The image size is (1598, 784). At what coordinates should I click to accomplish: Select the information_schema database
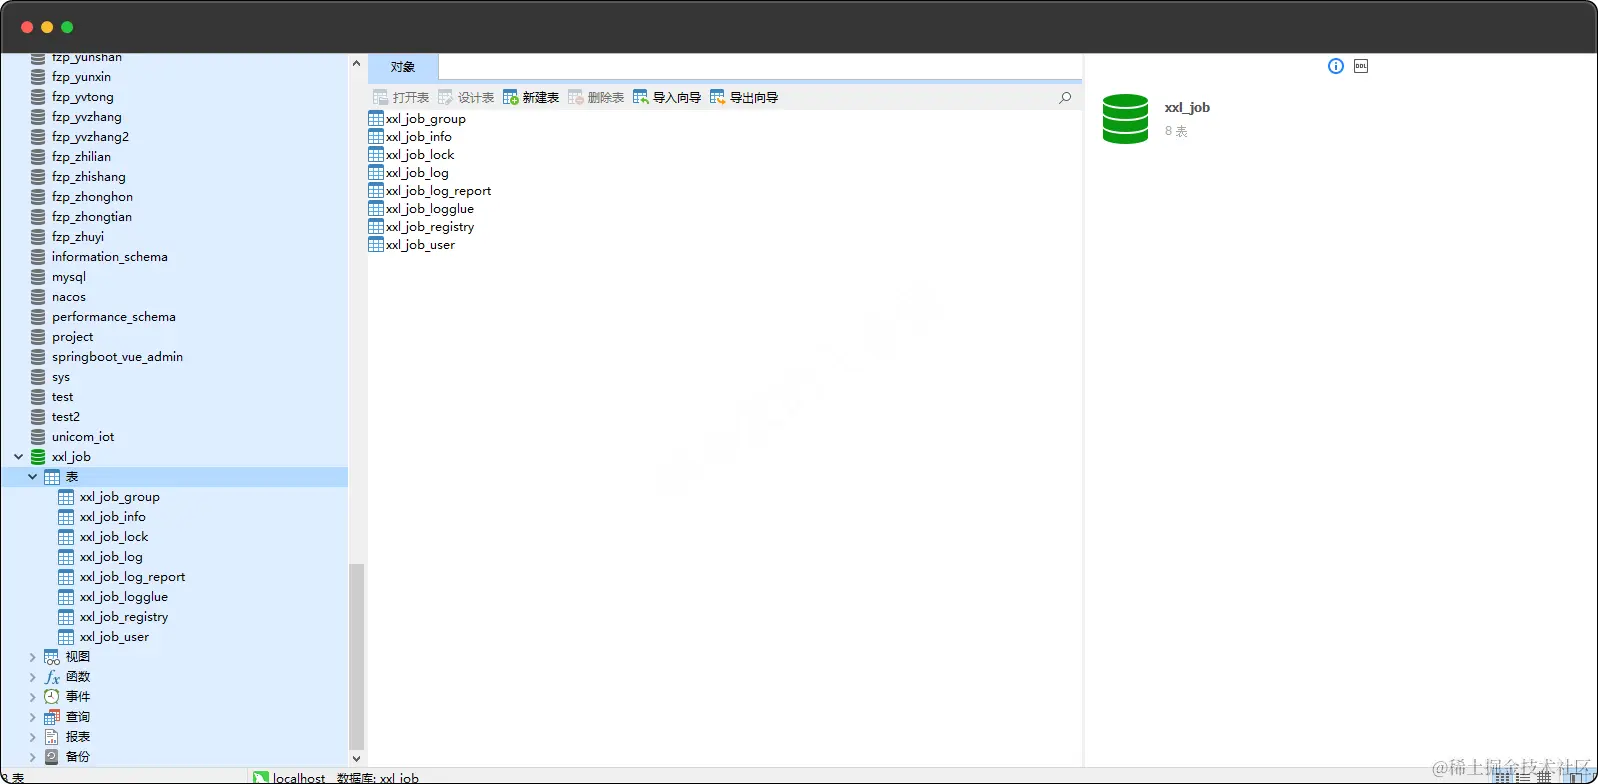coord(110,257)
